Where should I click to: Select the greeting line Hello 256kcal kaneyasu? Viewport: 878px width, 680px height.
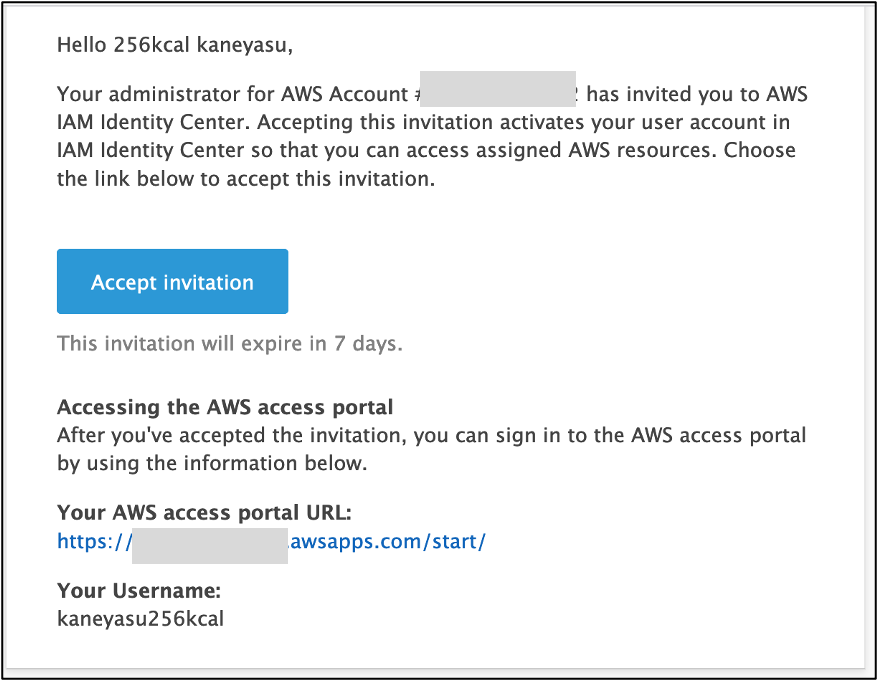click(x=175, y=45)
